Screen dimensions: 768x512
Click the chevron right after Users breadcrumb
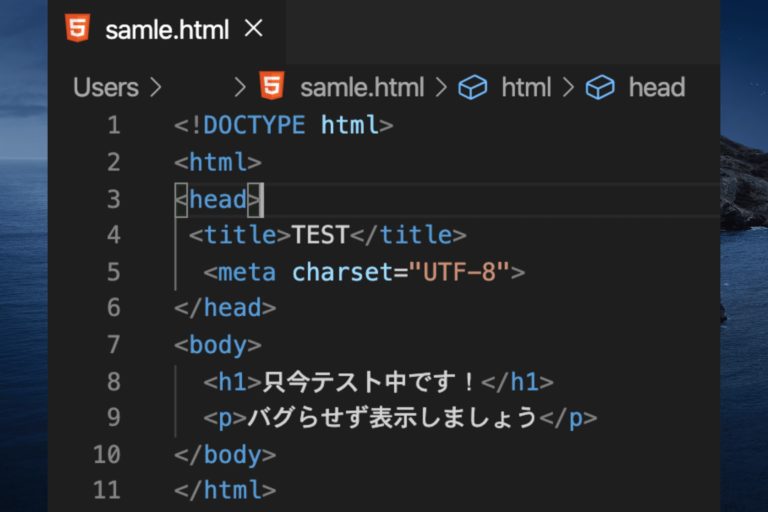pos(155,88)
